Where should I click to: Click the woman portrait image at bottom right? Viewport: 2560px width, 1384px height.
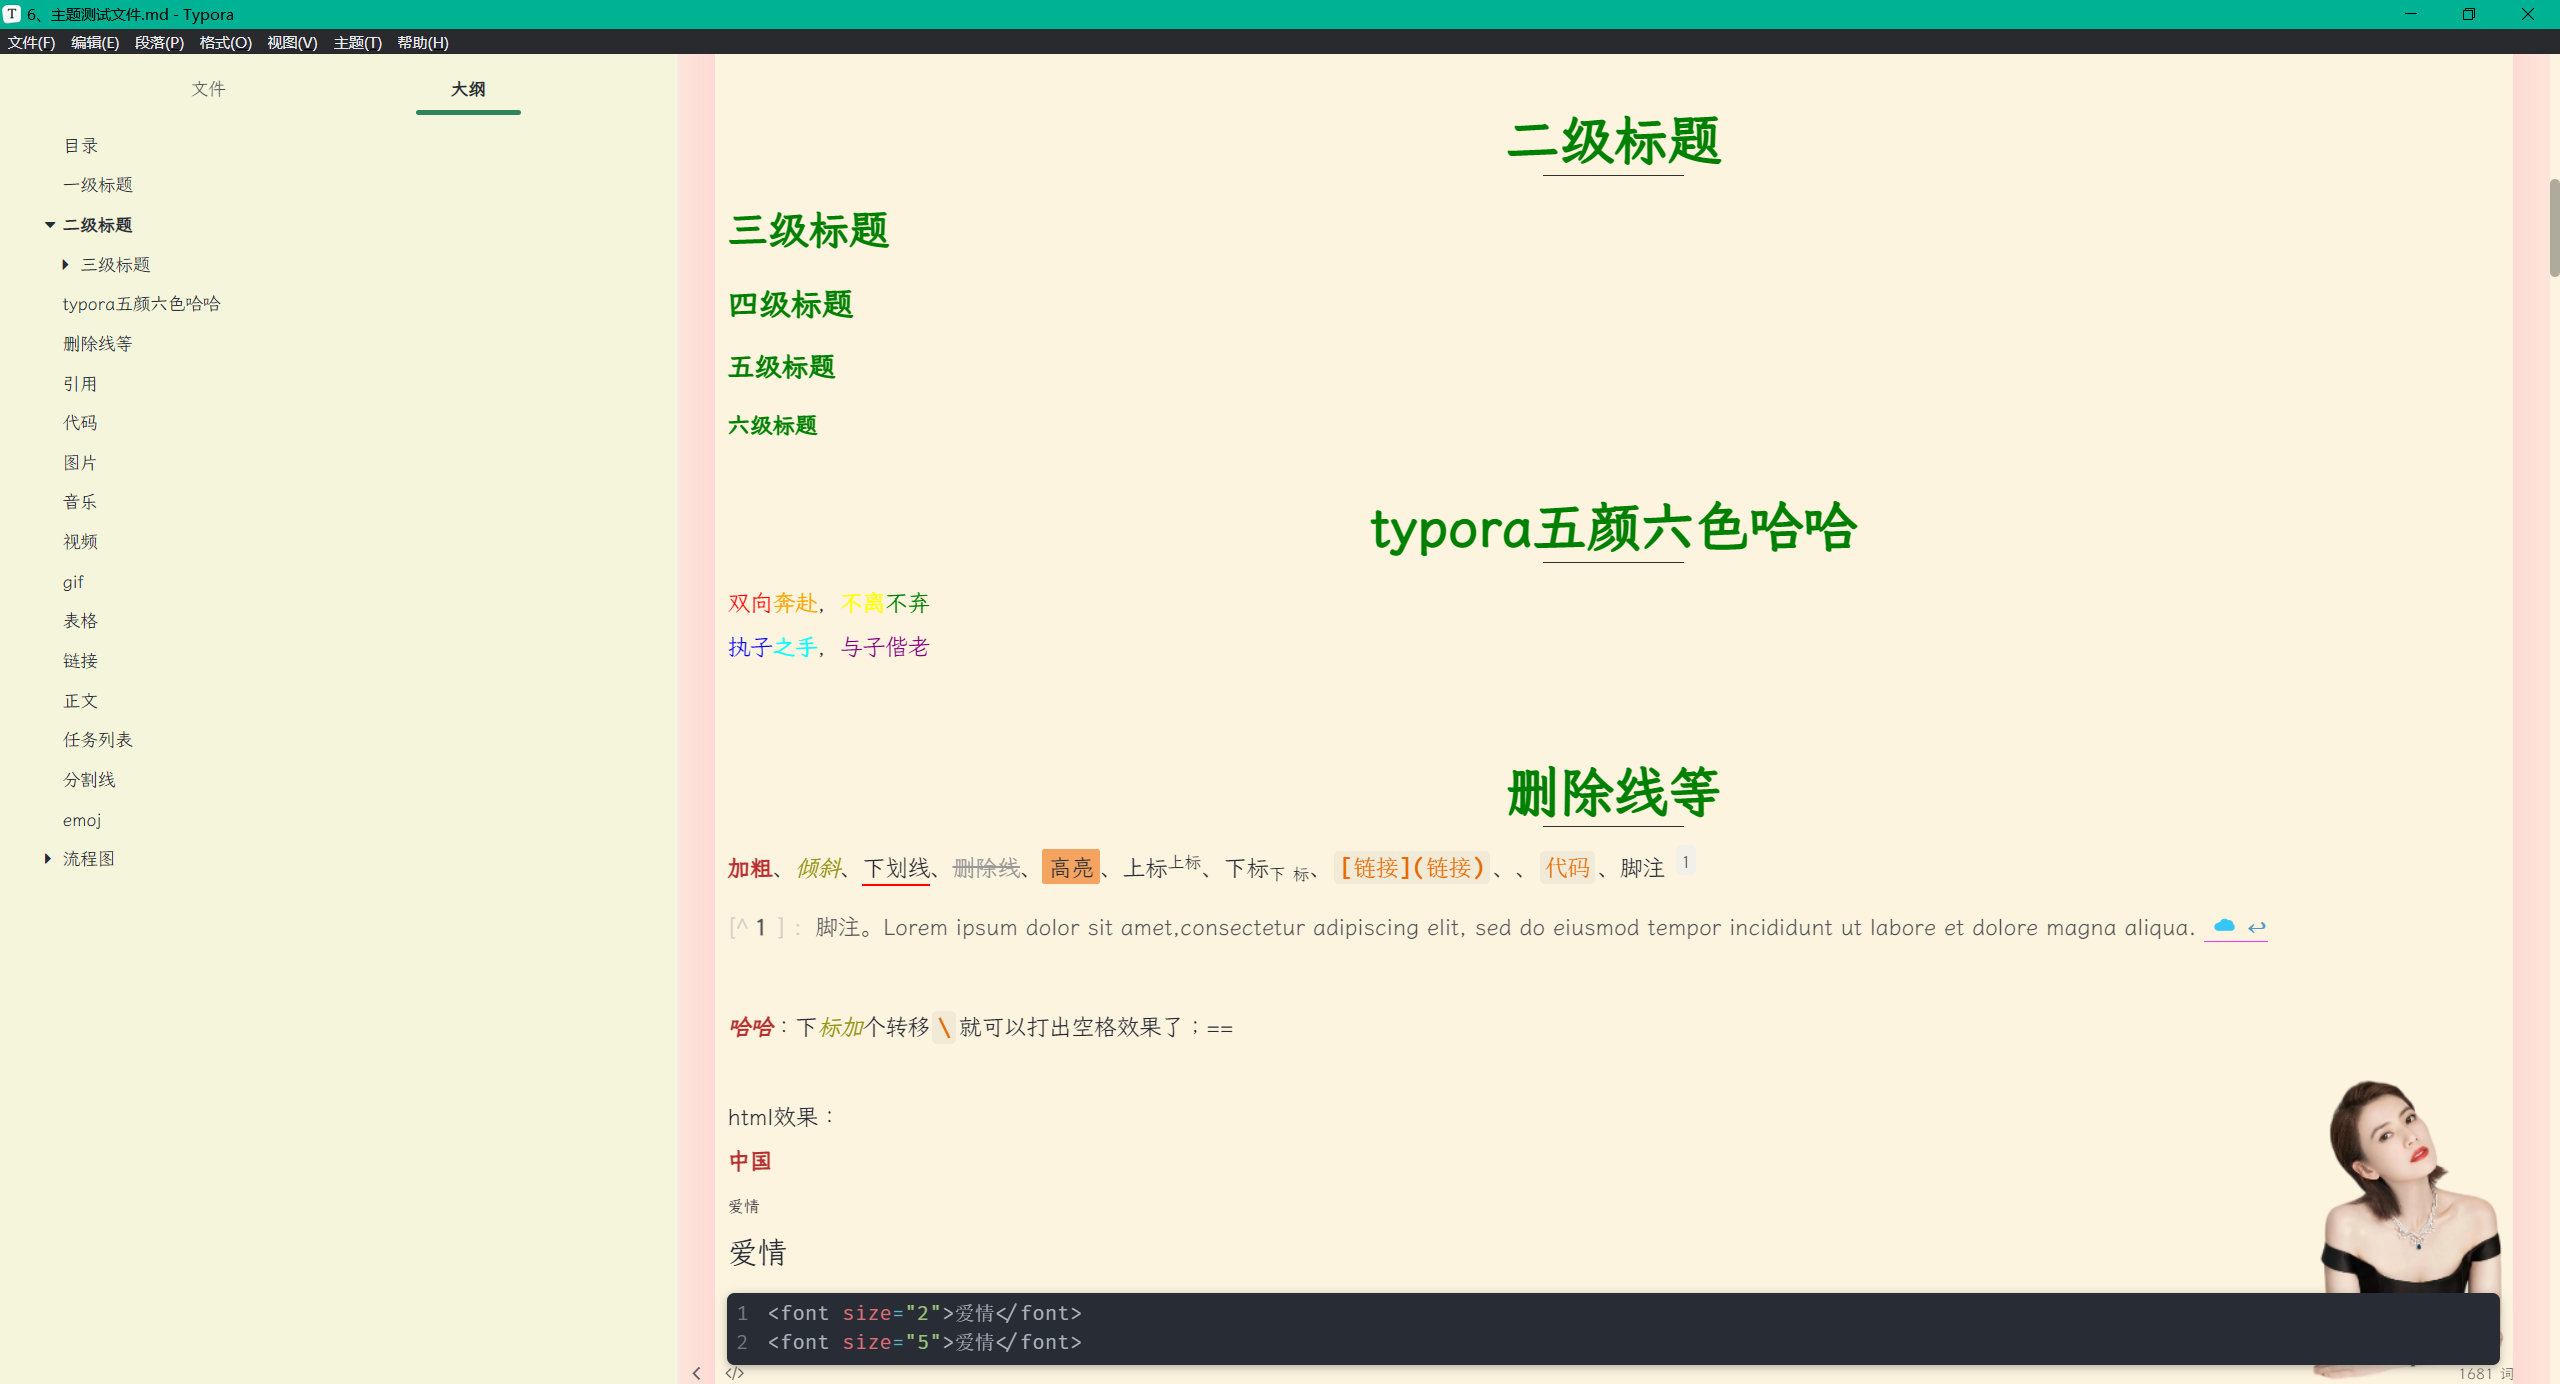point(2410,1187)
